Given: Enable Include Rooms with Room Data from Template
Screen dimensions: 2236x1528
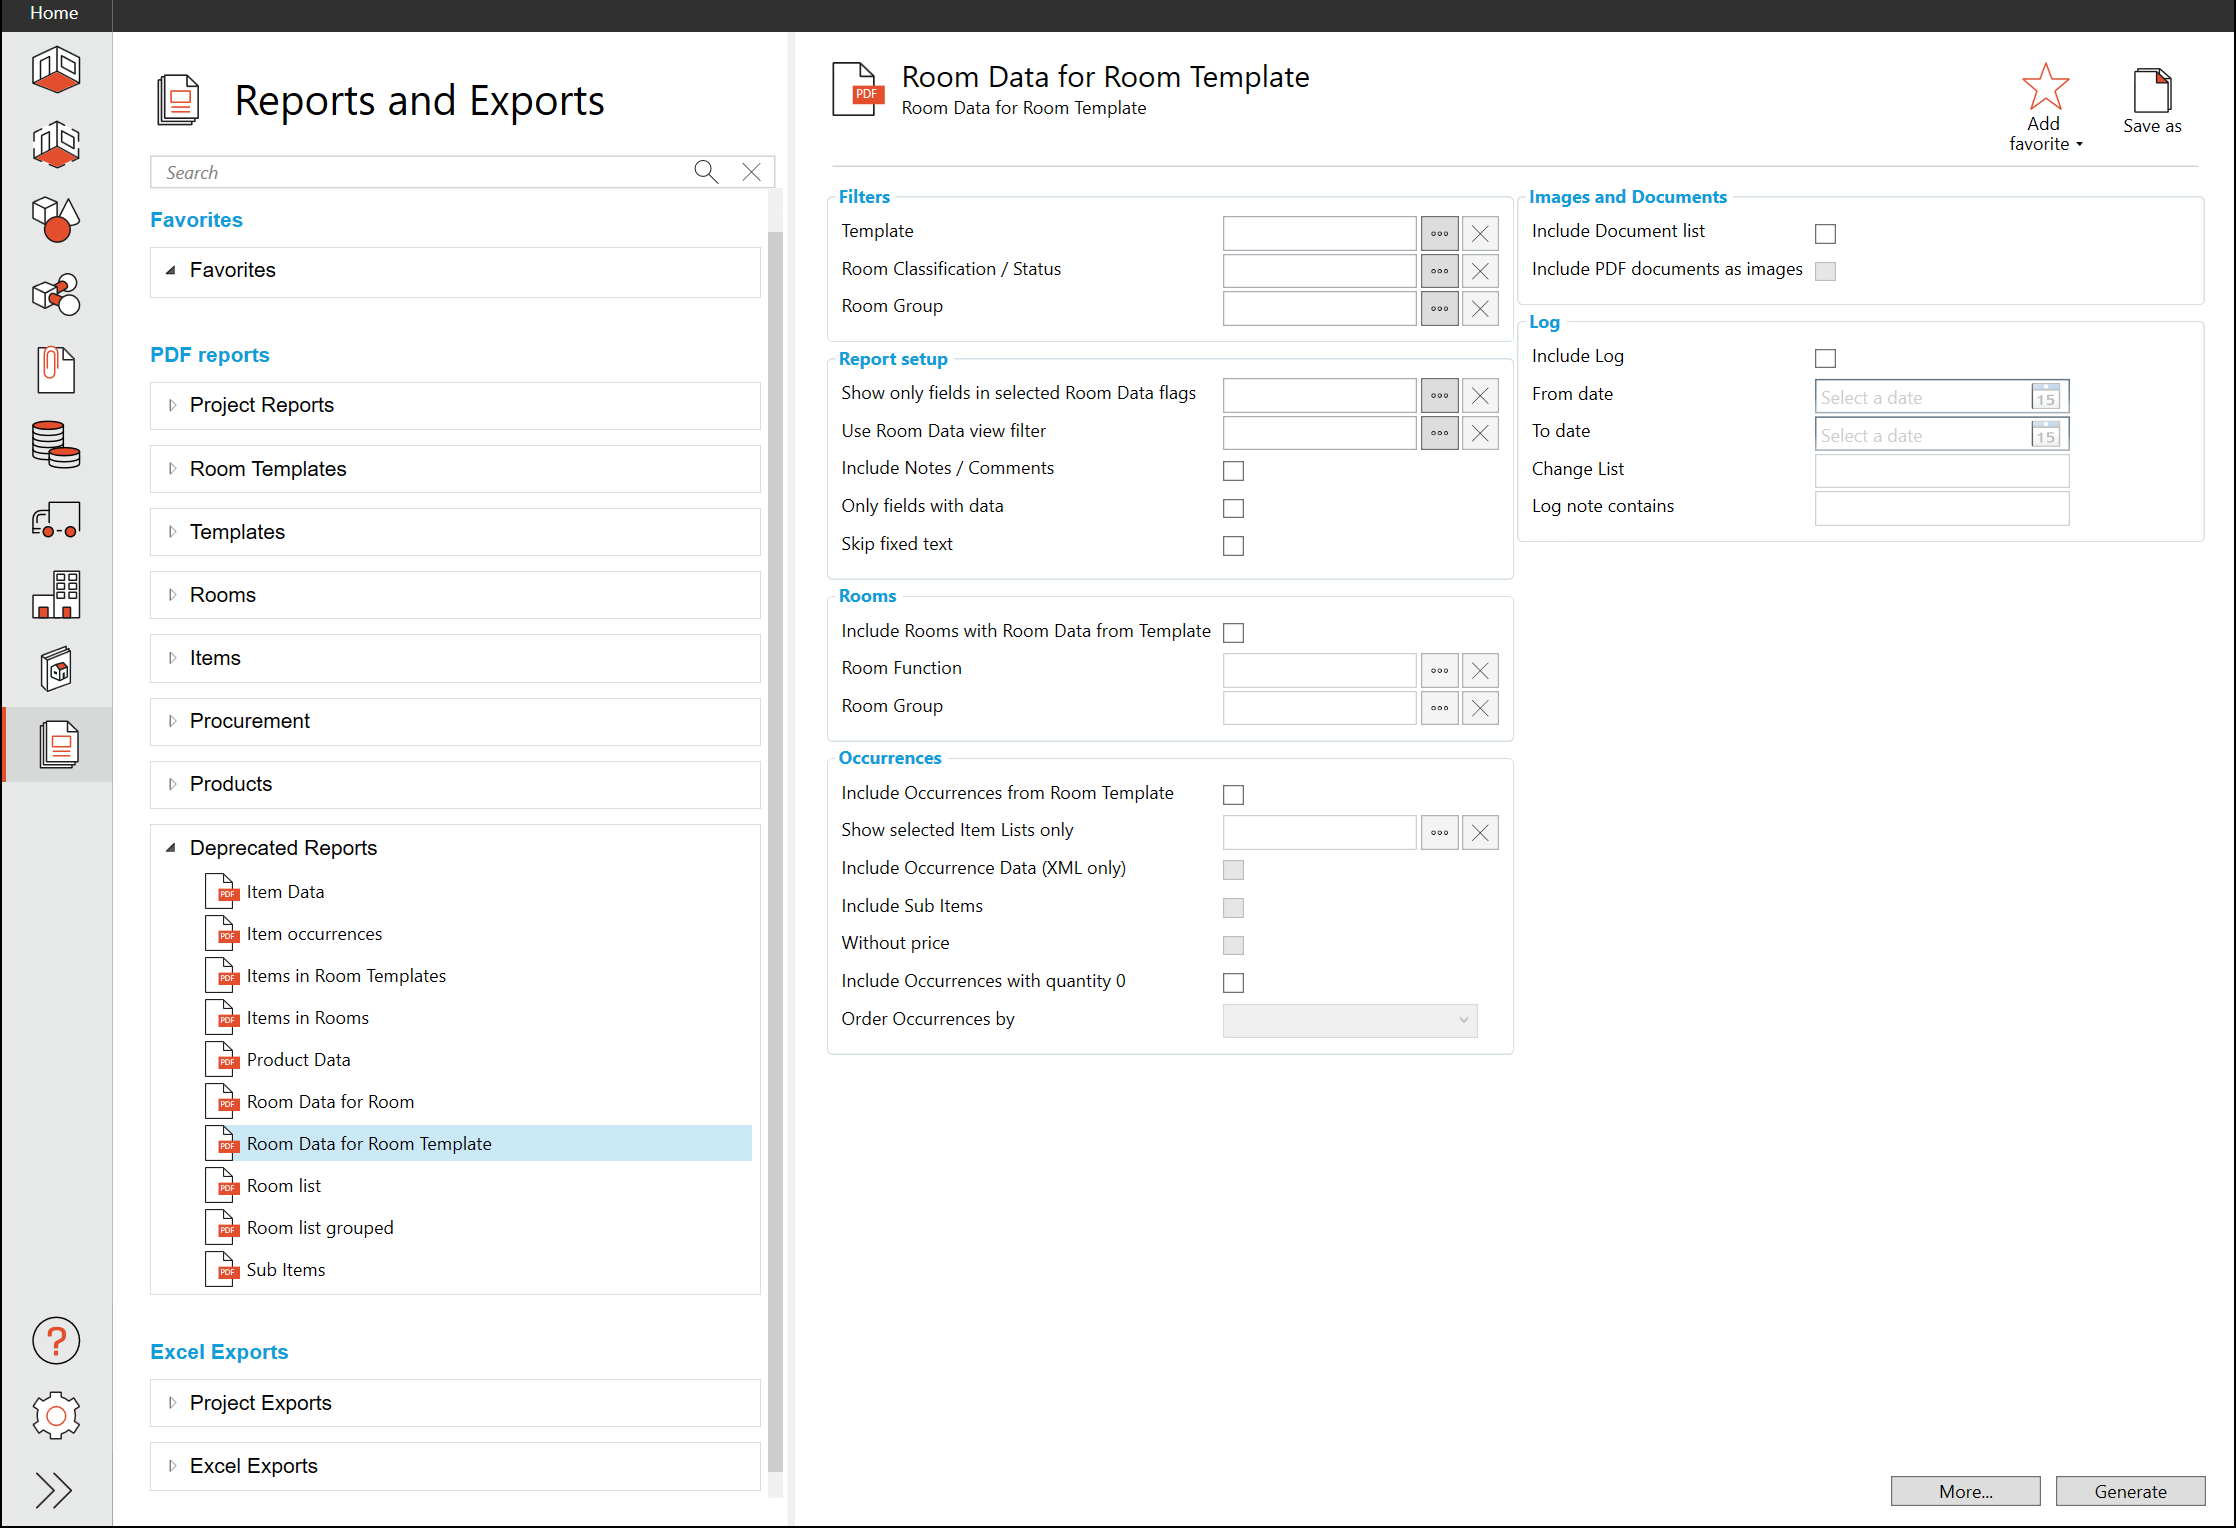Looking at the screenshot, I should click(1233, 632).
